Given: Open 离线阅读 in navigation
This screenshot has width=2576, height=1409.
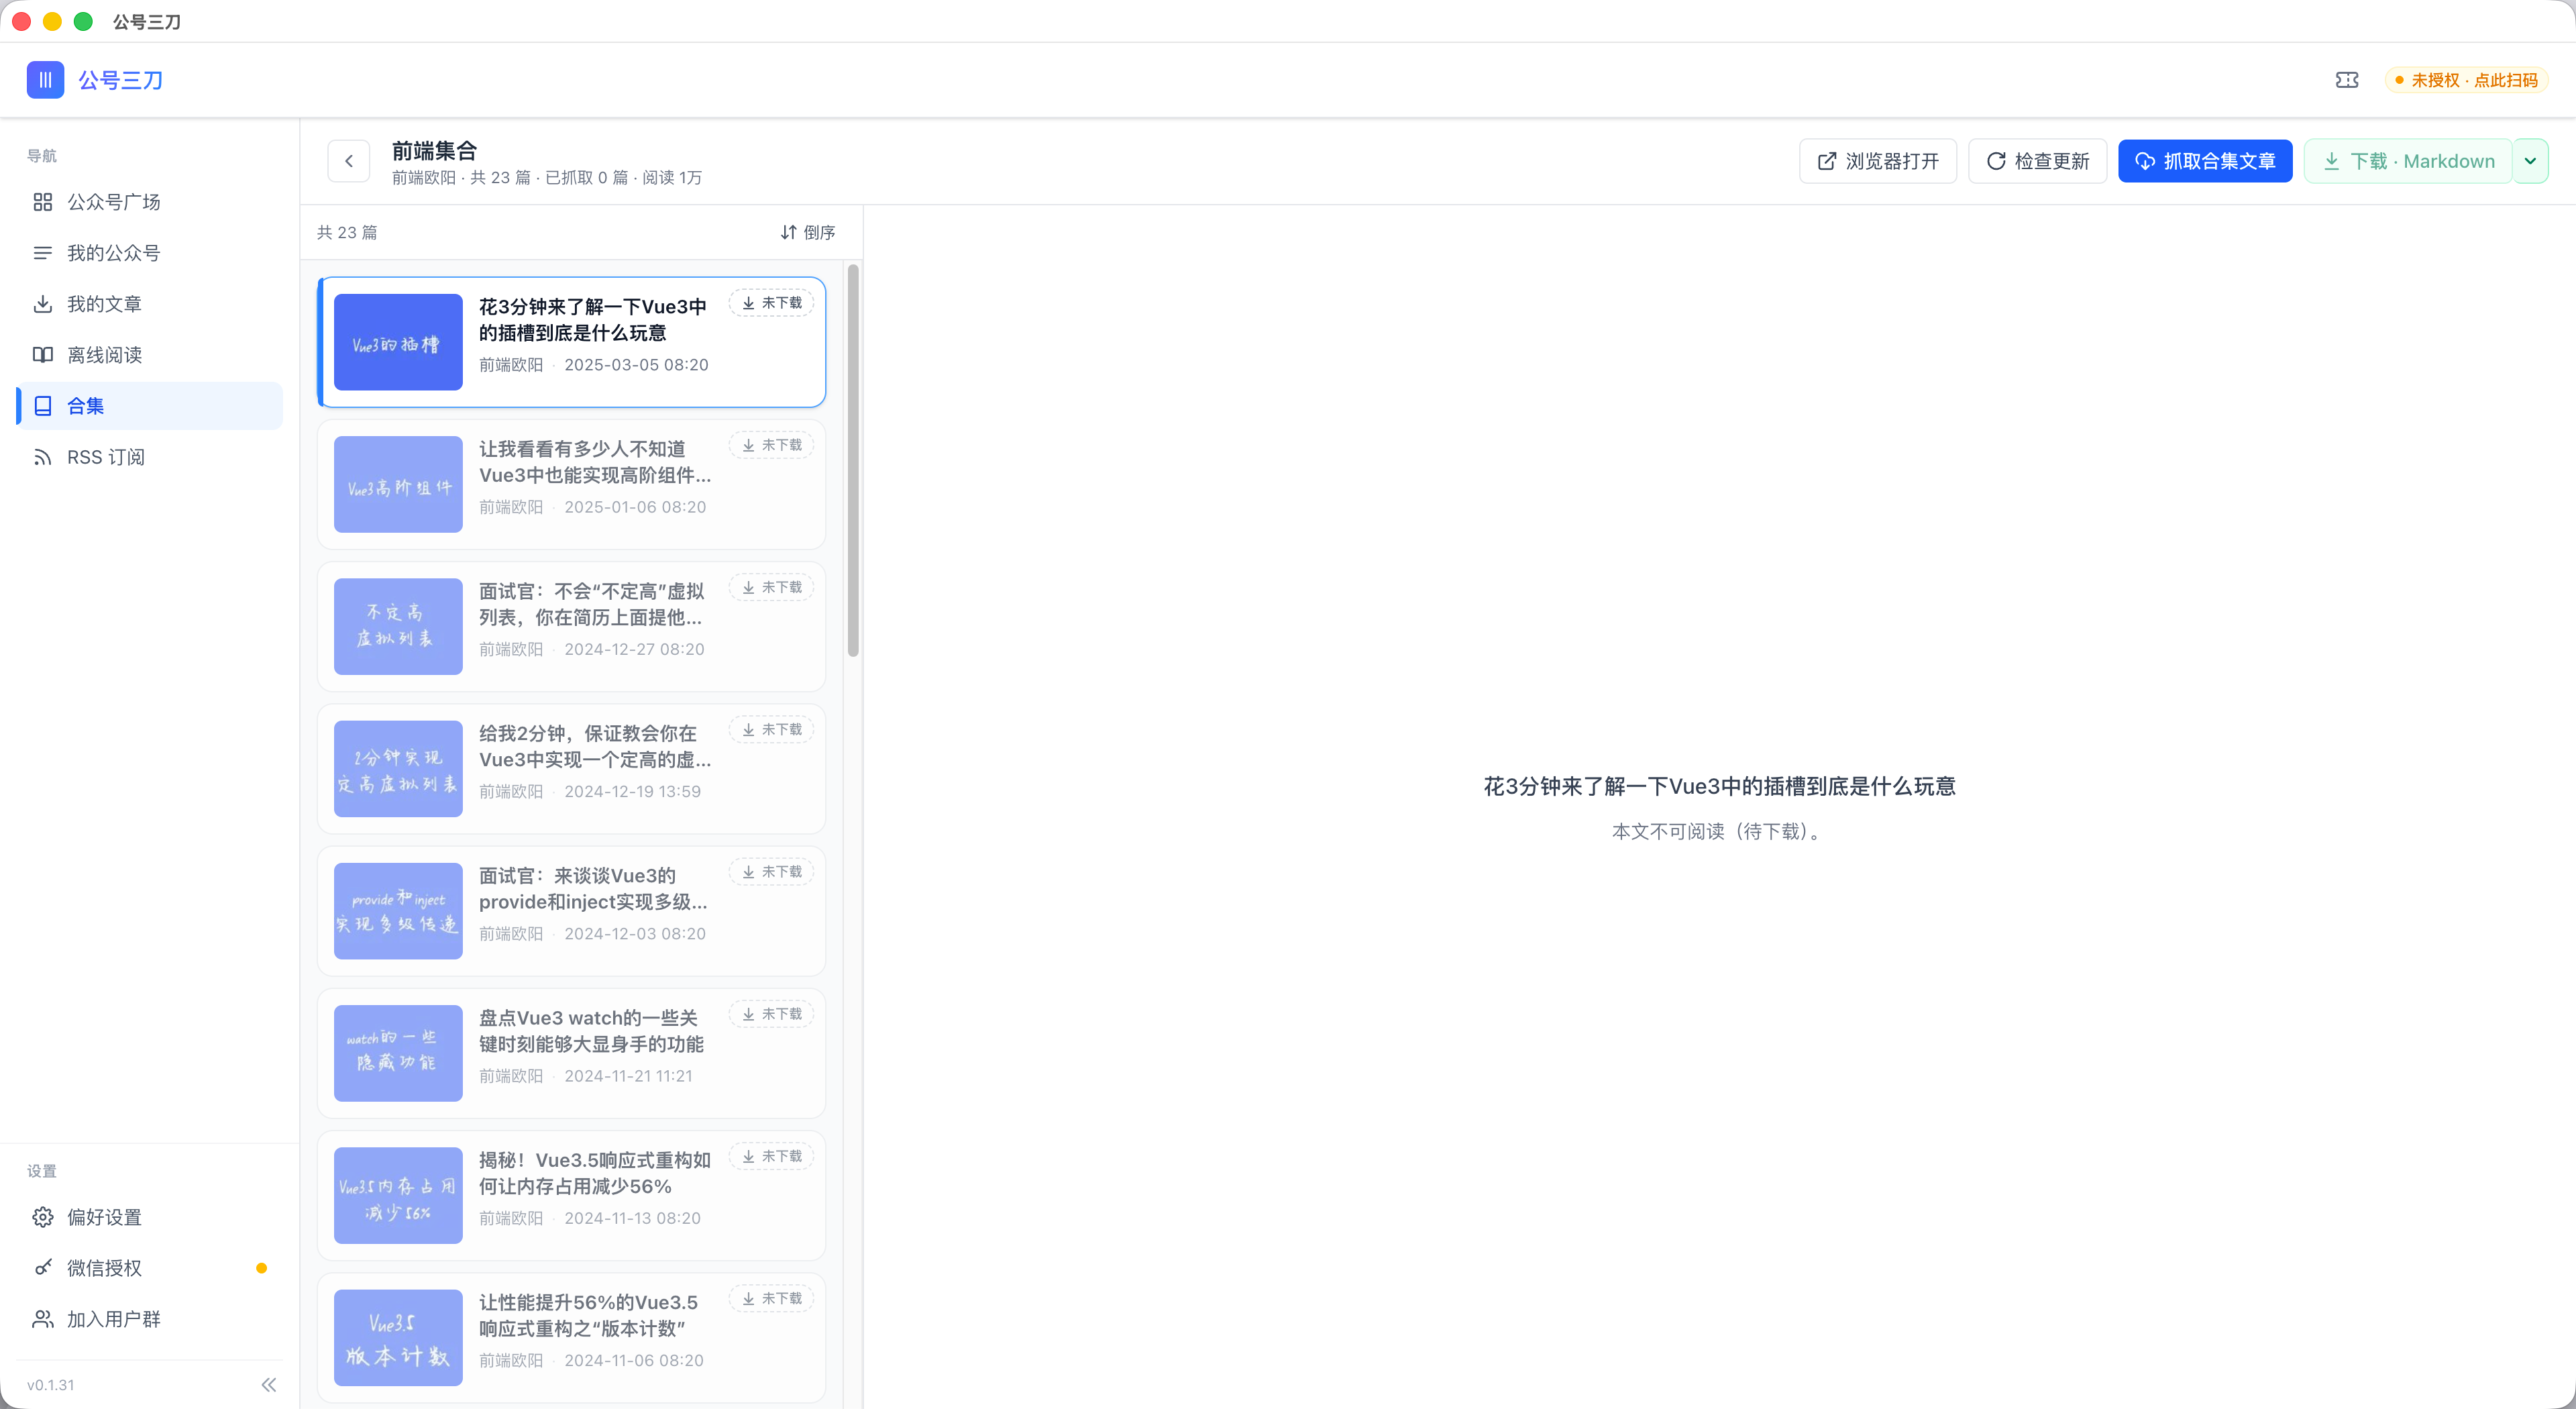Looking at the screenshot, I should (x=150, y=355).
